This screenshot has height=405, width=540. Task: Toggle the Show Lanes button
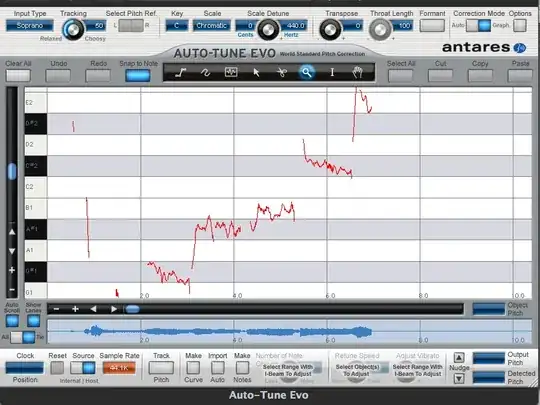coord(33,321)
